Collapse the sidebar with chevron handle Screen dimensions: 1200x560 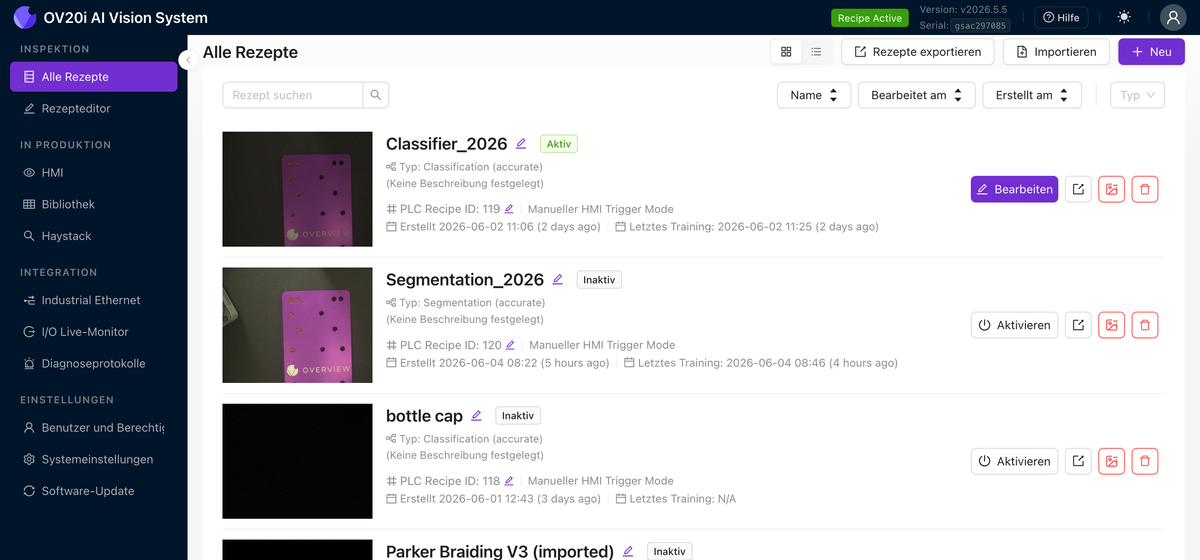tap(187, 60)
